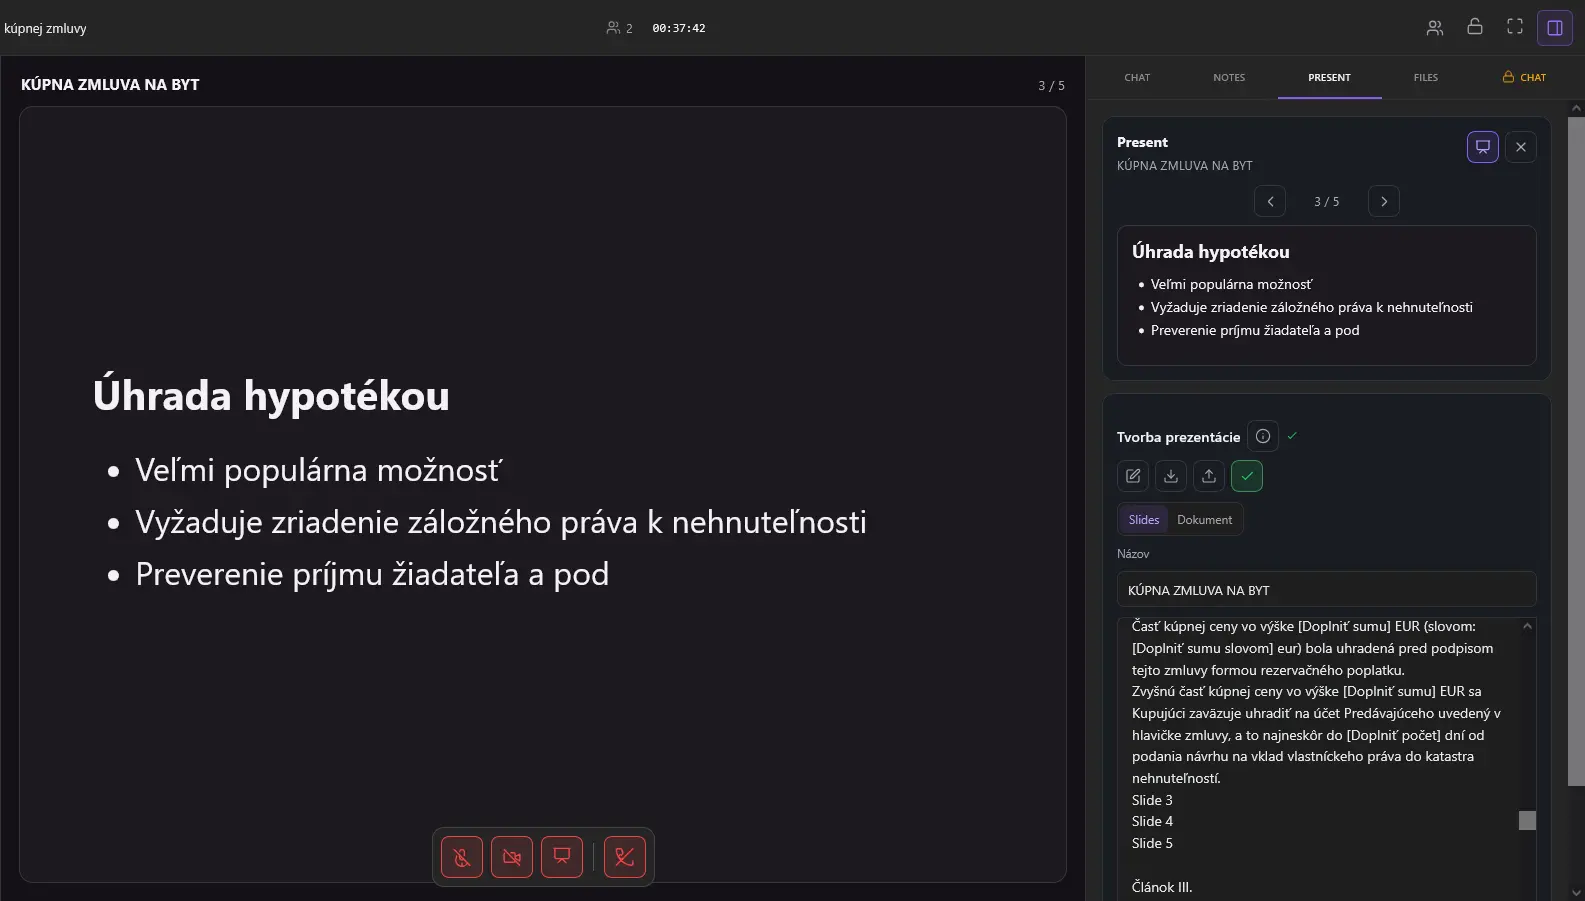The height and width of the screenshot is (901, 1585).
Task: Open the NOTES tab
Action: (1229, 77)
